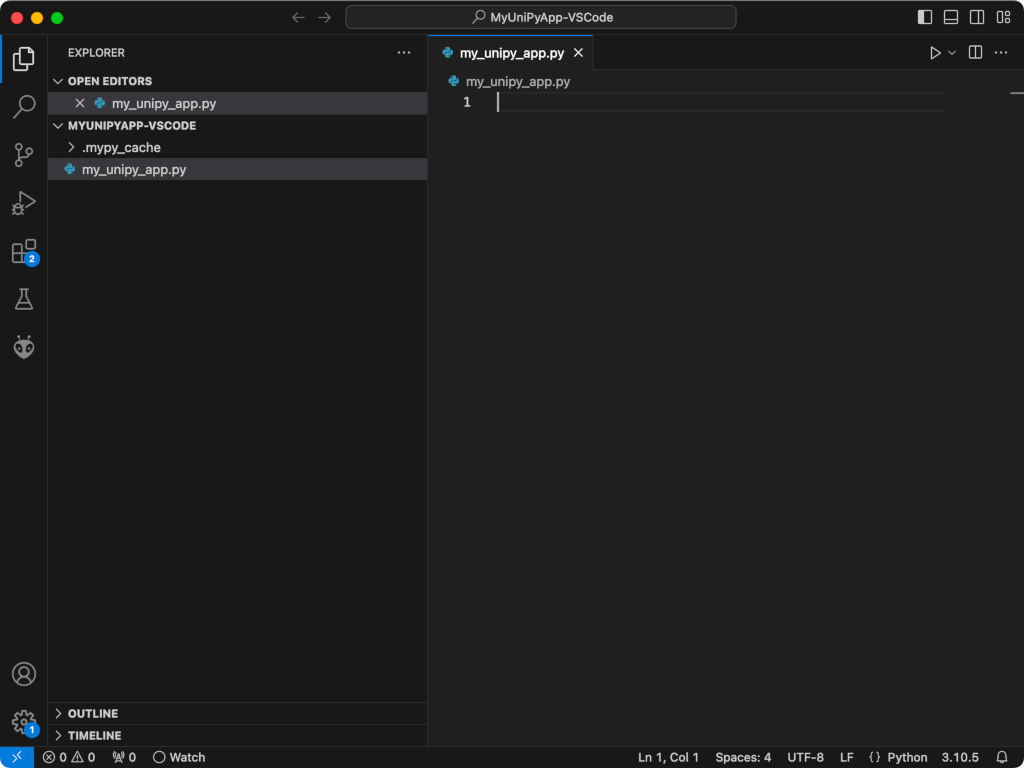The image size is (1024, 768).
Task: Open the Manage settings gear
Action: pyautogui.click(x=24, y=721)
